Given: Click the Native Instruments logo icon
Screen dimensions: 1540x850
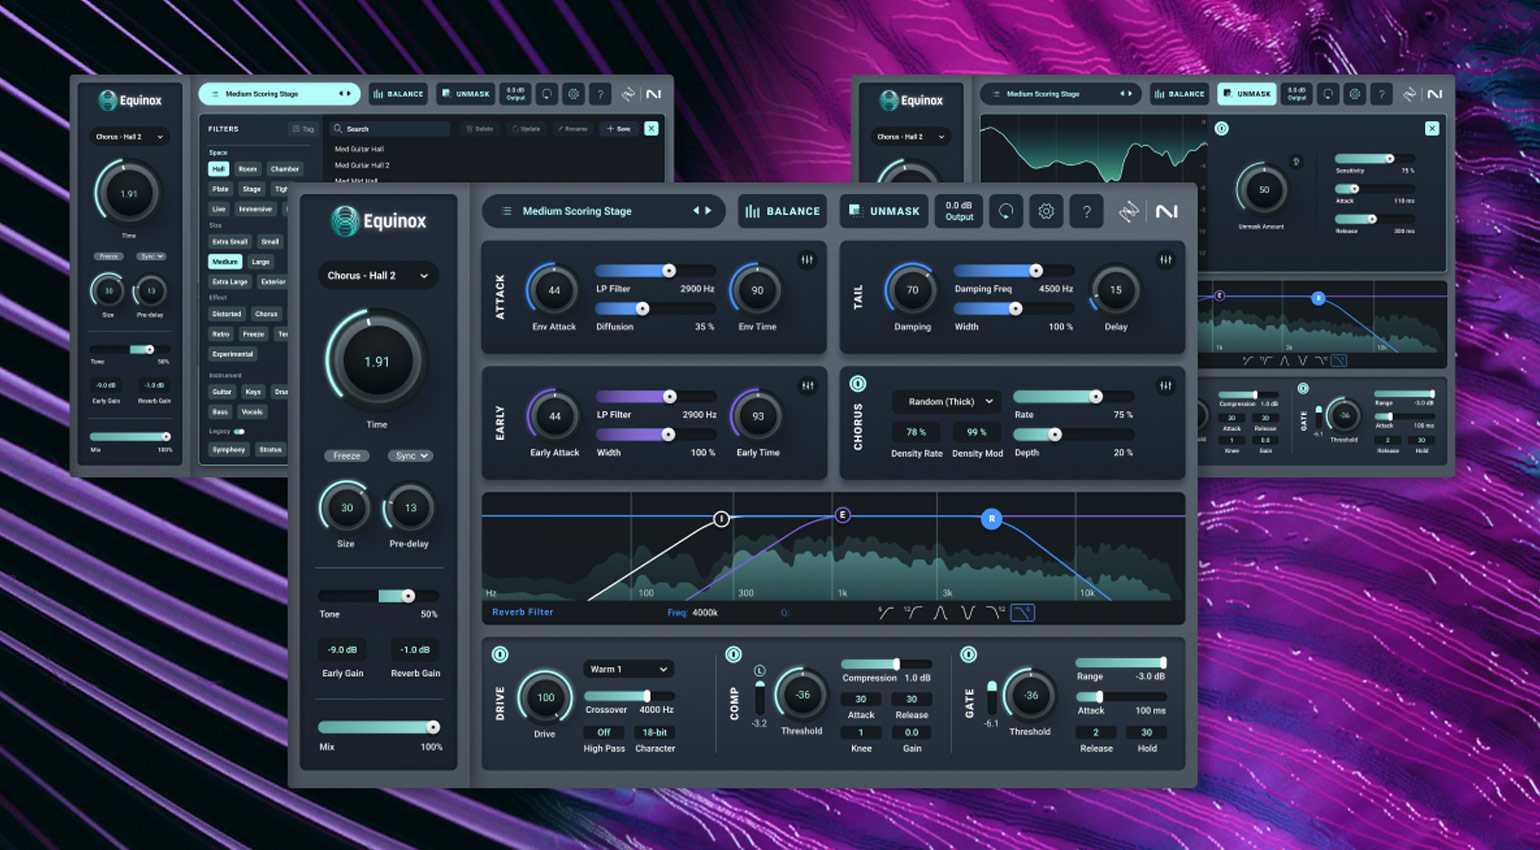Looking at the screenshot, I should (x=1166, y=211).
